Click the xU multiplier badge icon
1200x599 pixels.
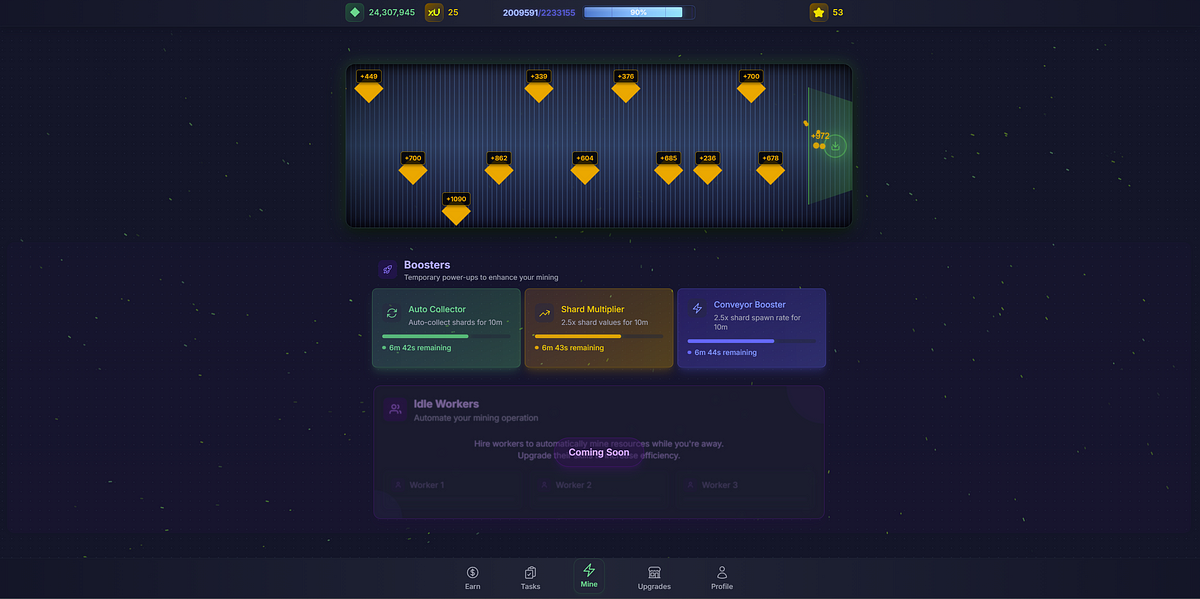434,12
